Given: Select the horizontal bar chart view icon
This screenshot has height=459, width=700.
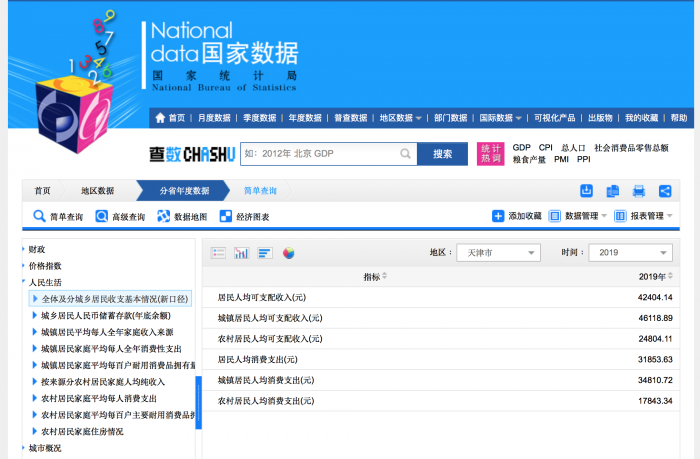Looking at the screenshot, I should click(x=264, y=253).
